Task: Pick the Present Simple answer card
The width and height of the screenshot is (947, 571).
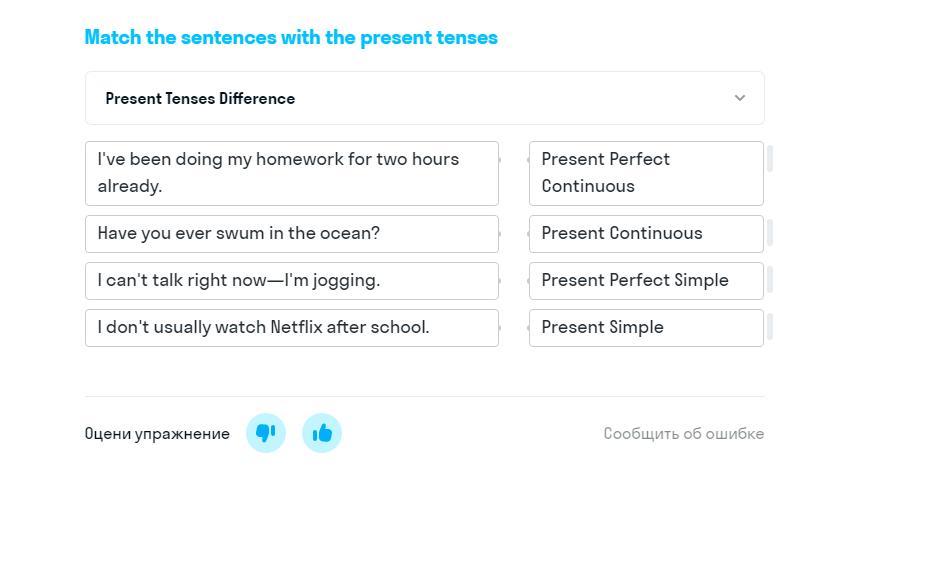Action: click(646, 328)
